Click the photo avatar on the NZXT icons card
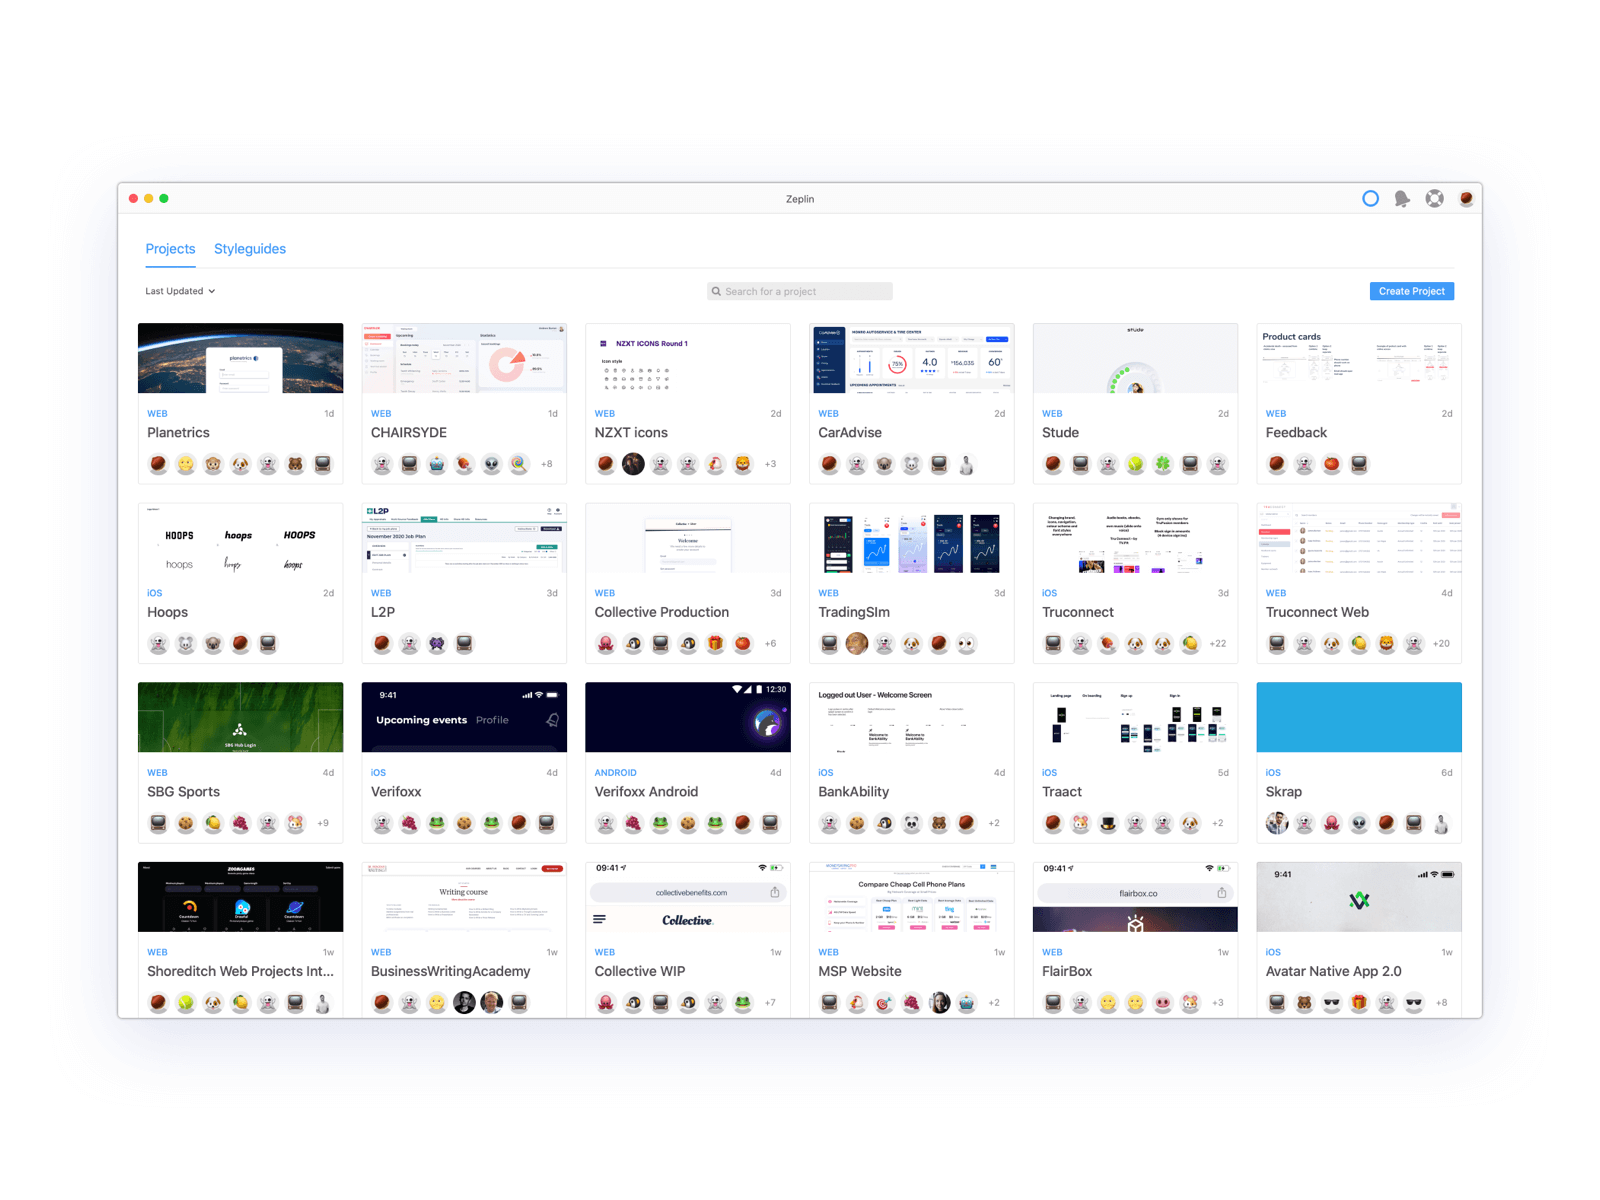 coord(633,464)
